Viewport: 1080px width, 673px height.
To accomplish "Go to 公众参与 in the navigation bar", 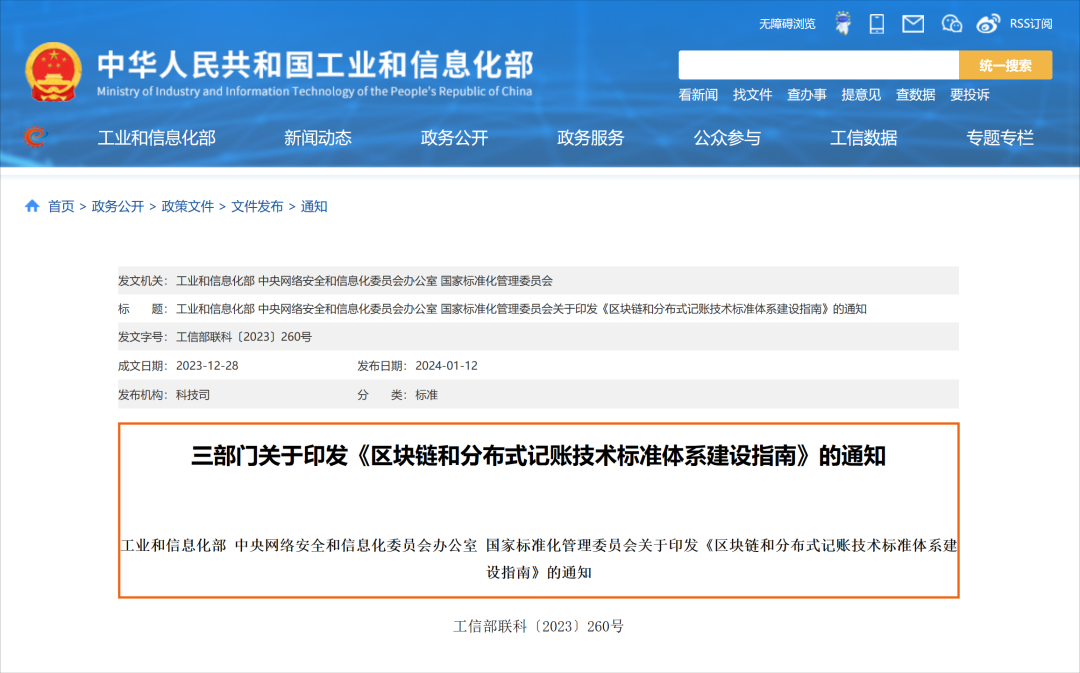I will tap(727, 138).
